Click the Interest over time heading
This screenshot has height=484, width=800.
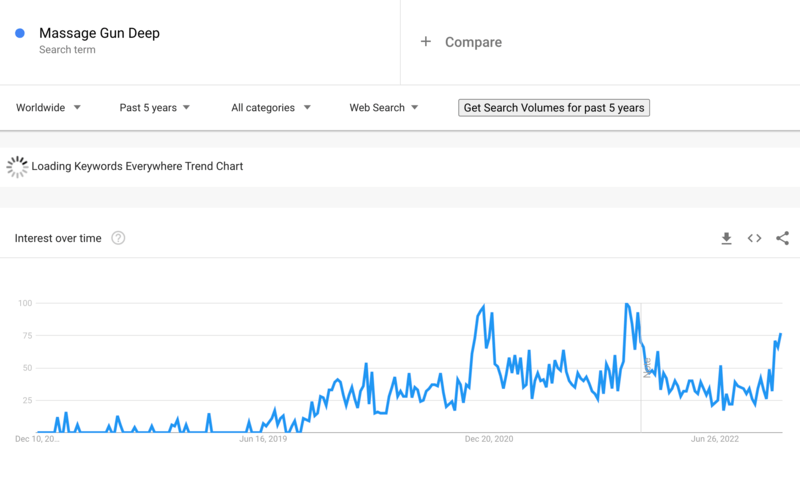(x=58, y=238)
